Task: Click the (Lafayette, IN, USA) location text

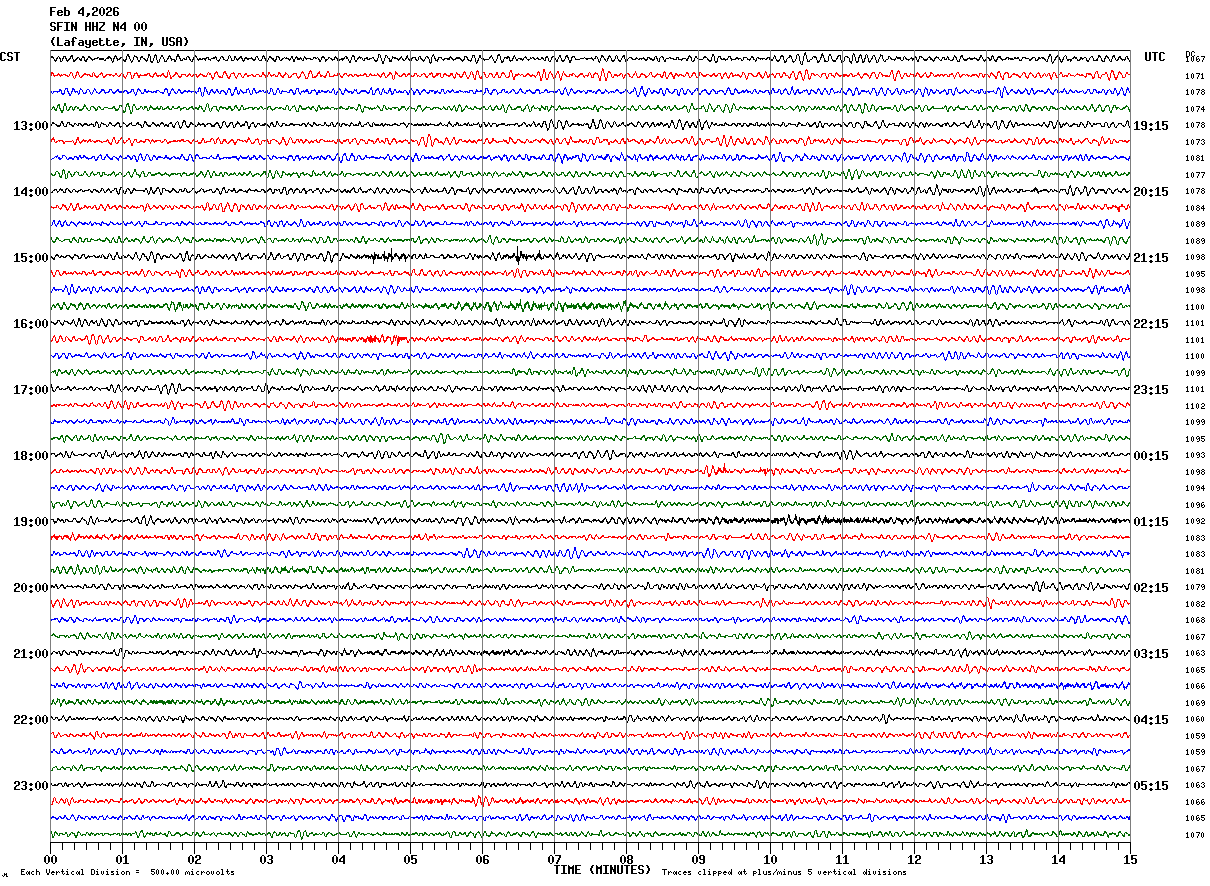Action: pyautogui.click(x=119, y=42)
